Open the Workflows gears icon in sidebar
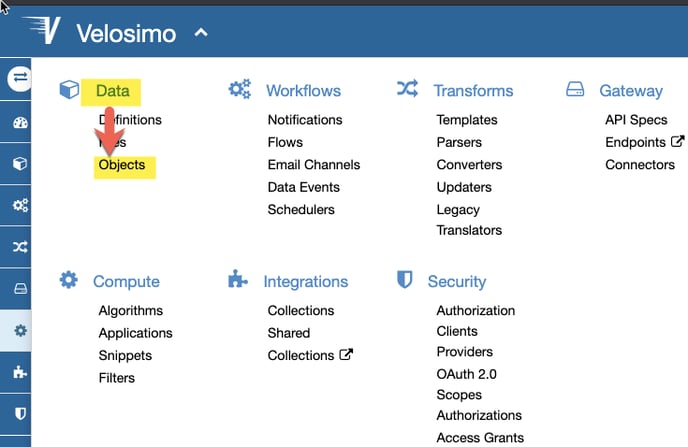This screenshot has width=688, height=447. pos(19,205)
